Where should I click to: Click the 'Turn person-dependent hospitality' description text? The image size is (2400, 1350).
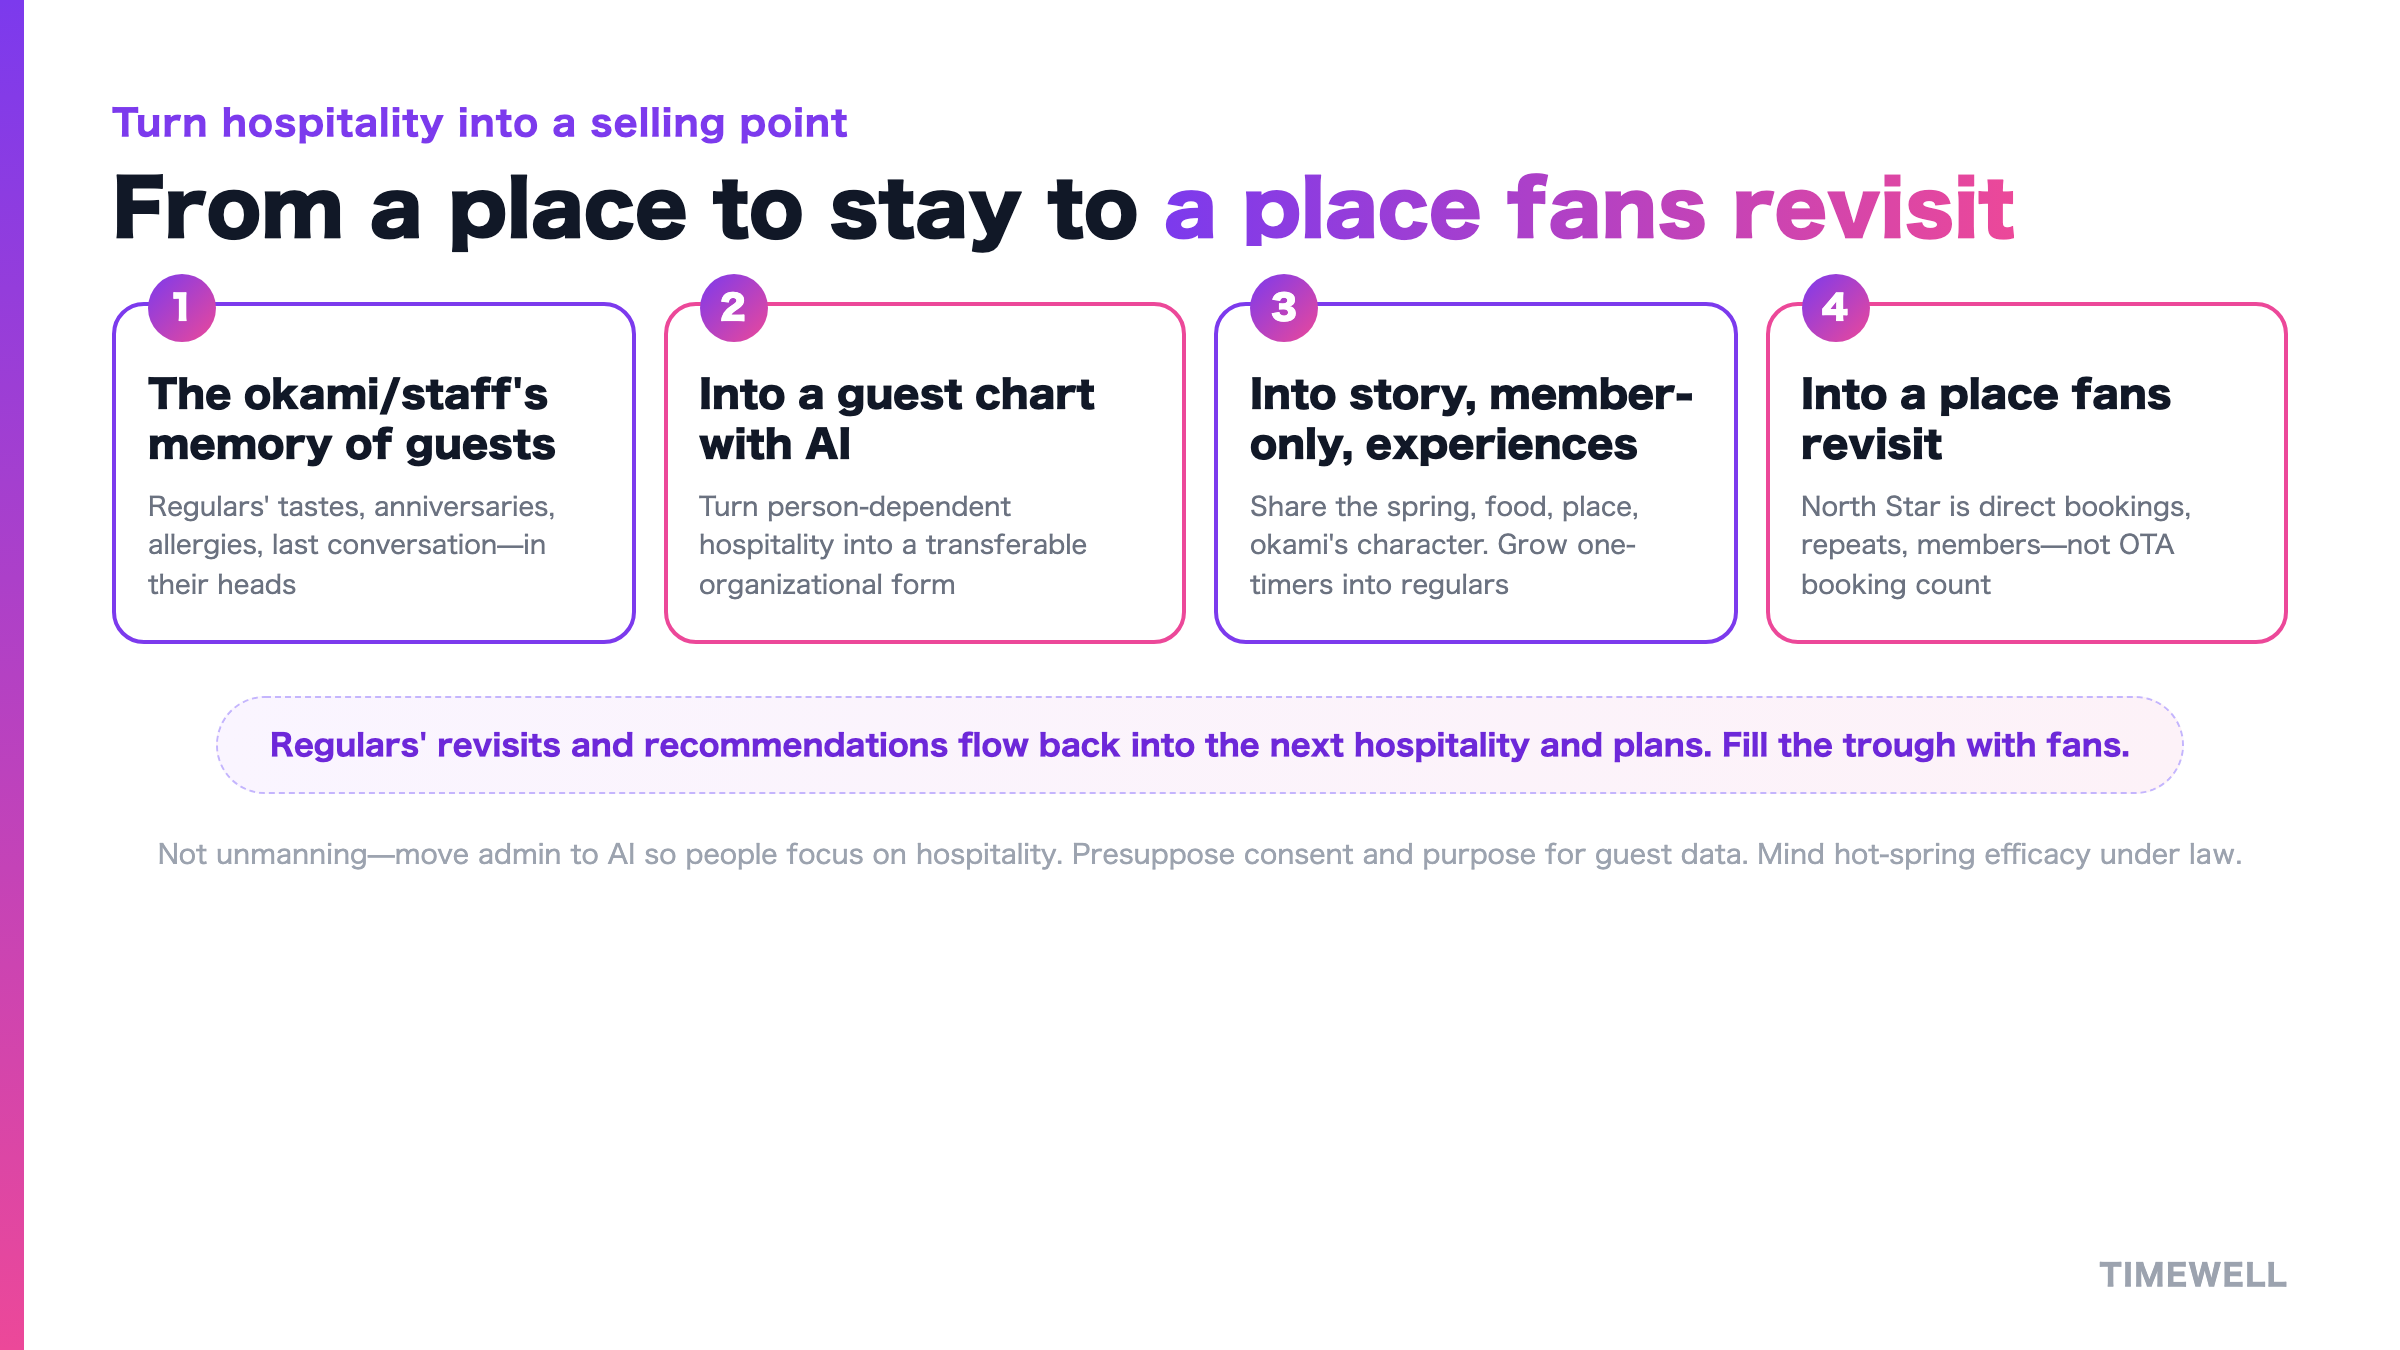tap(892, 545)
